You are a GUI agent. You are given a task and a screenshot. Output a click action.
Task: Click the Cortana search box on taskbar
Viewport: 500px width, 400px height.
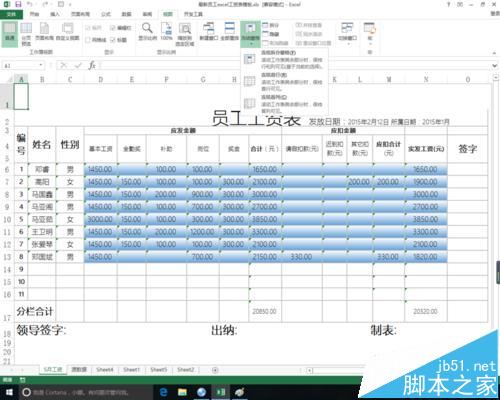[x=86, y=392]
